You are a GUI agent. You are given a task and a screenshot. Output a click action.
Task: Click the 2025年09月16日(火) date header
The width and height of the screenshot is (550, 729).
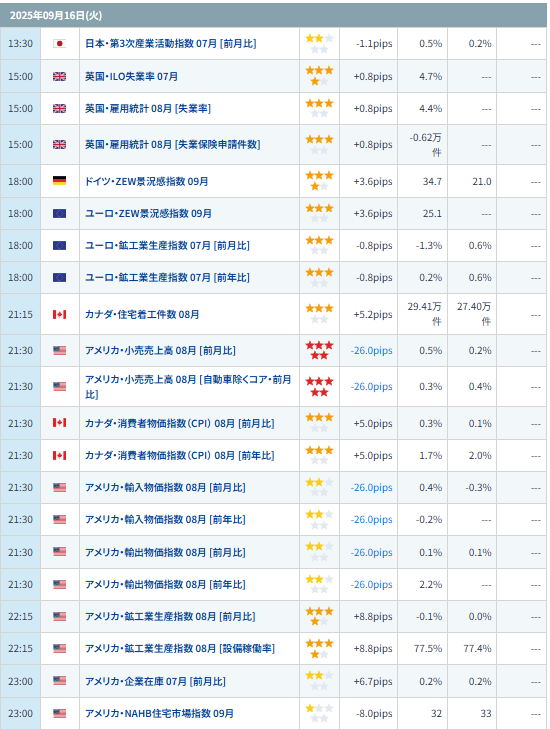tap(56, 15)
